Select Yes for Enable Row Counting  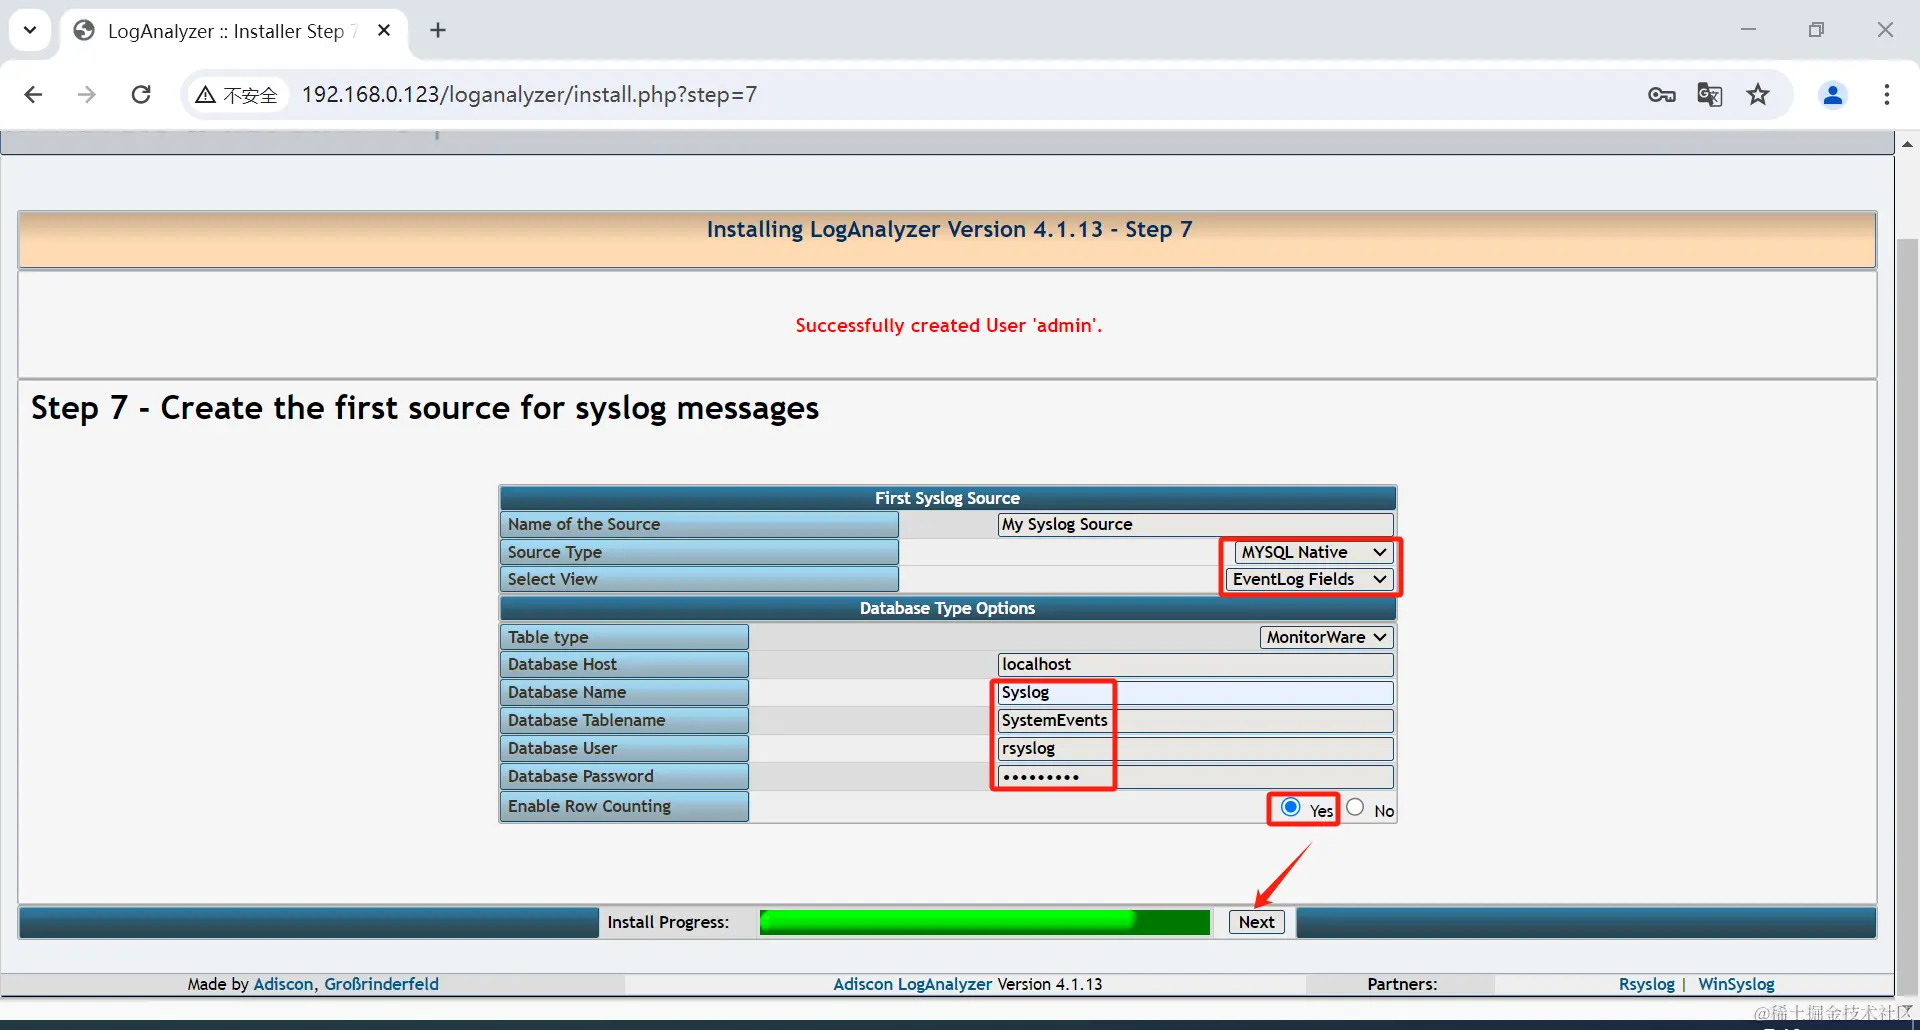(x=1291, y=808)
